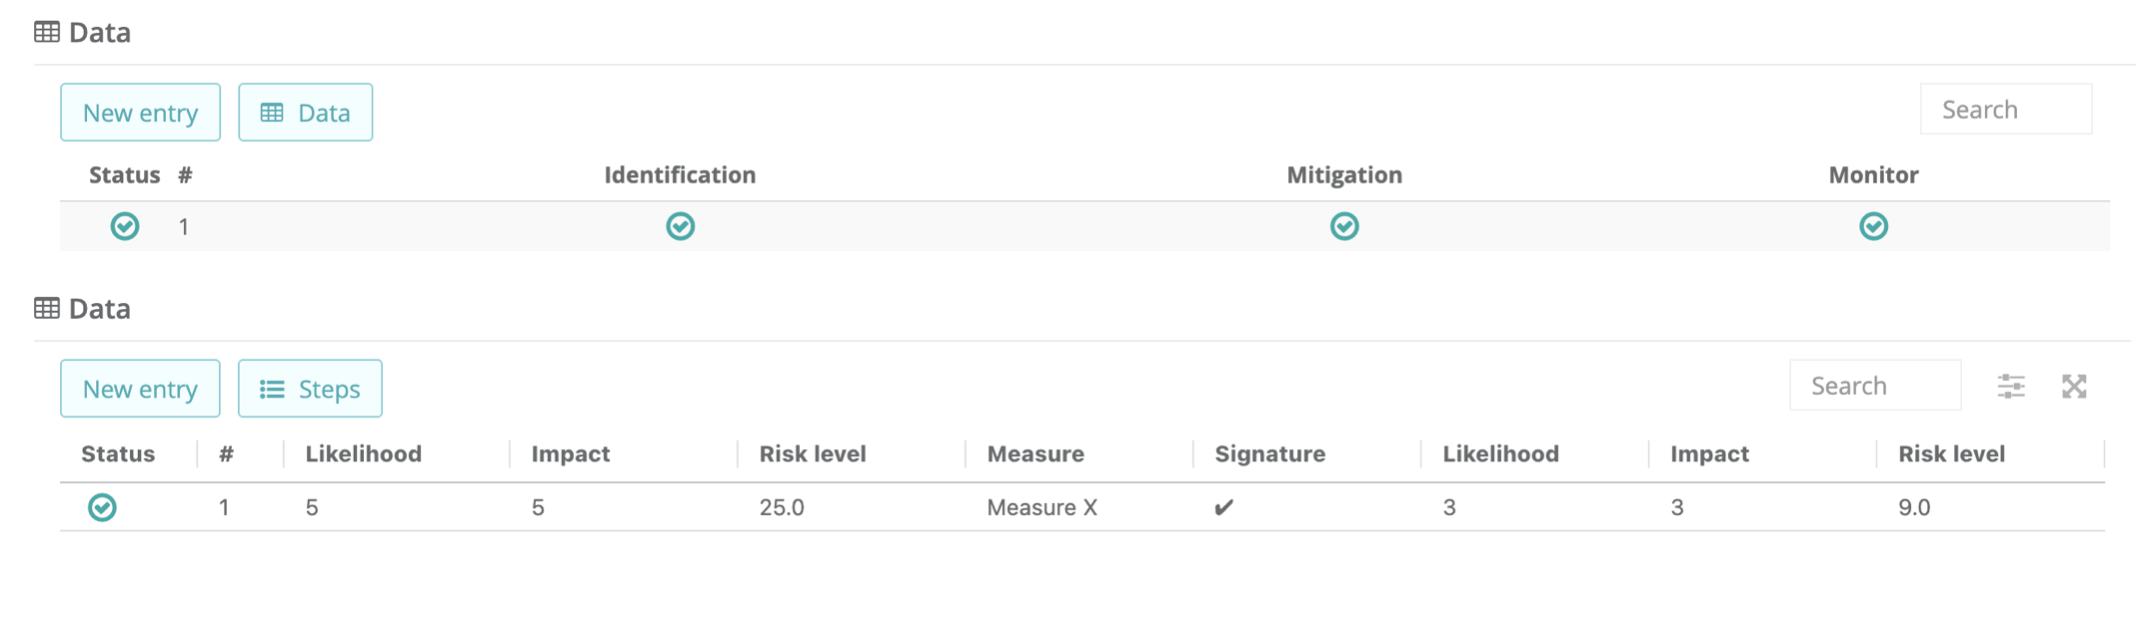The height and width of the screenshot is (620, 2152).
Task: Sort by the last Risk level column header
Action: [x=1951, y=454]
